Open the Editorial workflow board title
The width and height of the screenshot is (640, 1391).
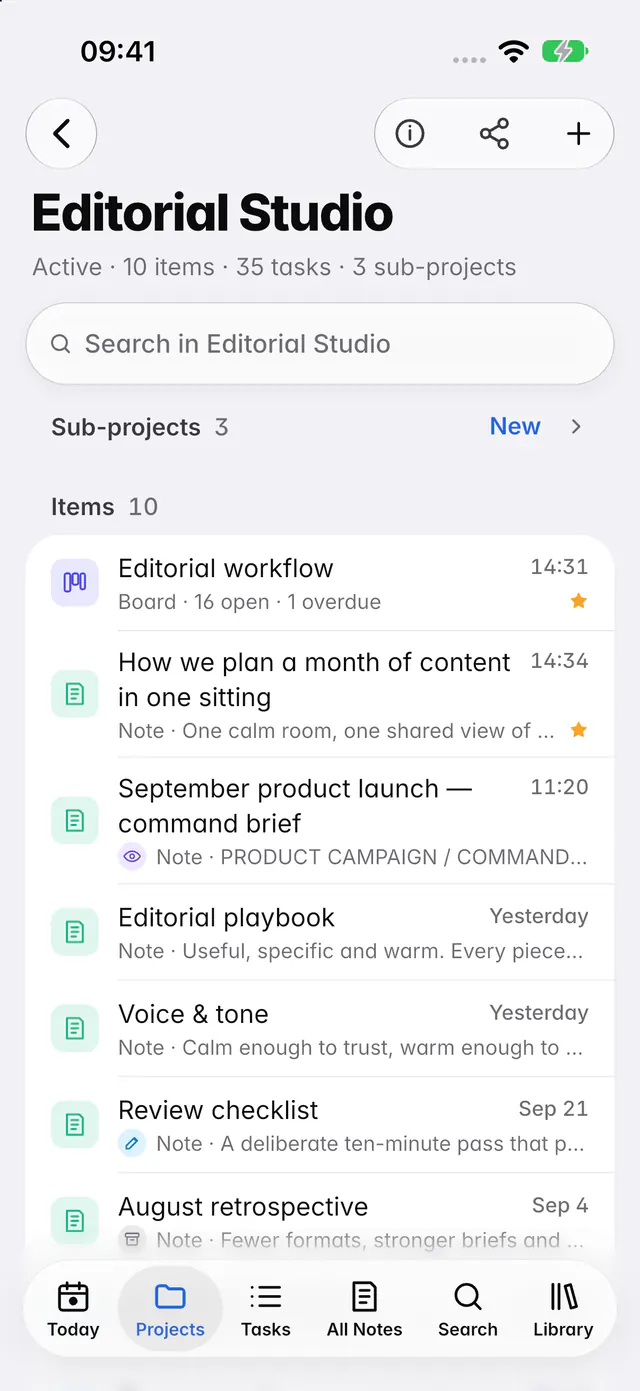point(226,569)
